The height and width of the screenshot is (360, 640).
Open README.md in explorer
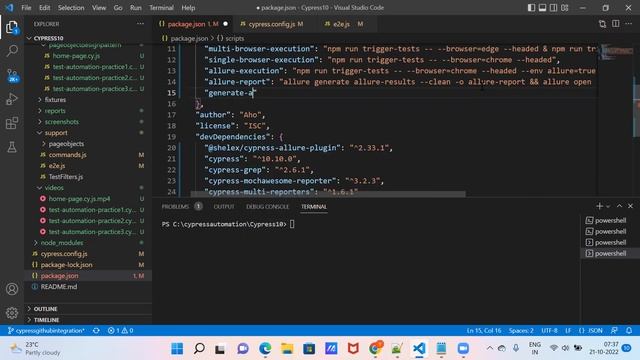pyautogui.click(x=59, y=287)
